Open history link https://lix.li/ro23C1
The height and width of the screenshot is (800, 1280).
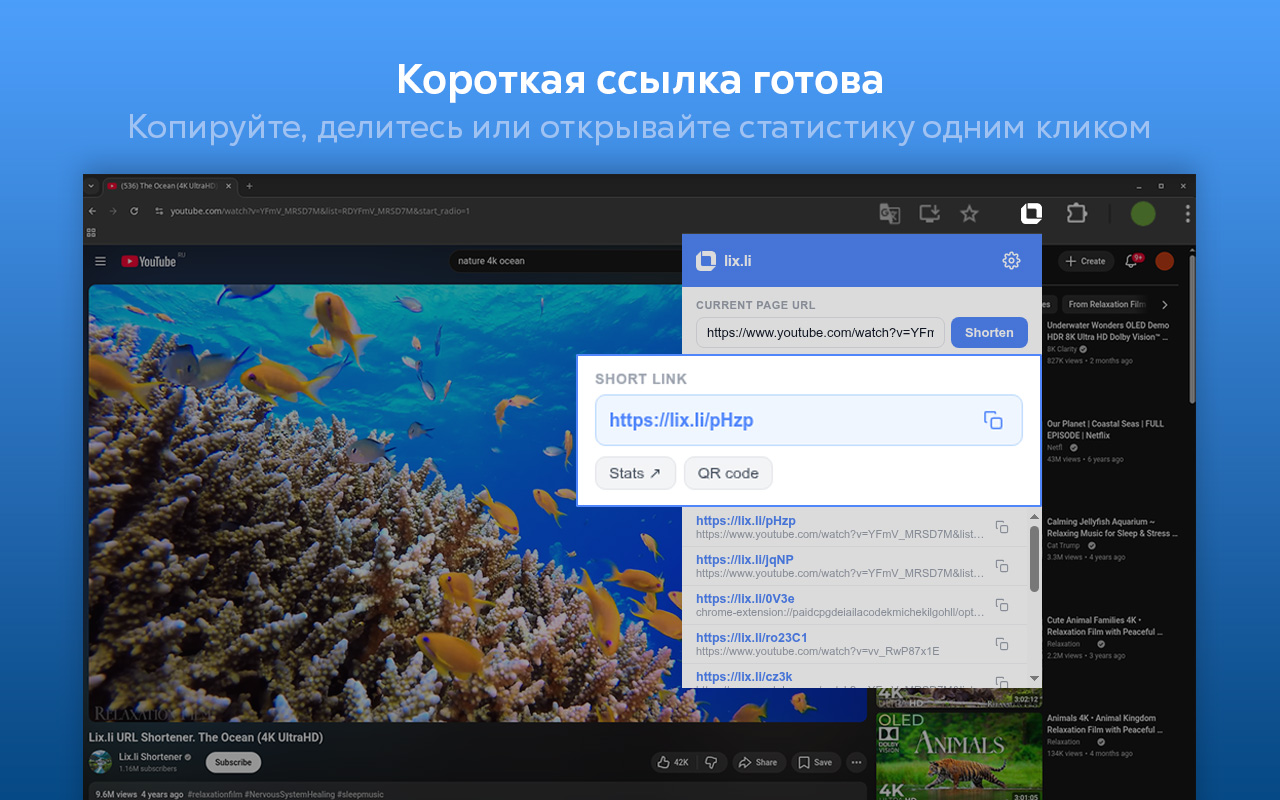coord(752,638)
